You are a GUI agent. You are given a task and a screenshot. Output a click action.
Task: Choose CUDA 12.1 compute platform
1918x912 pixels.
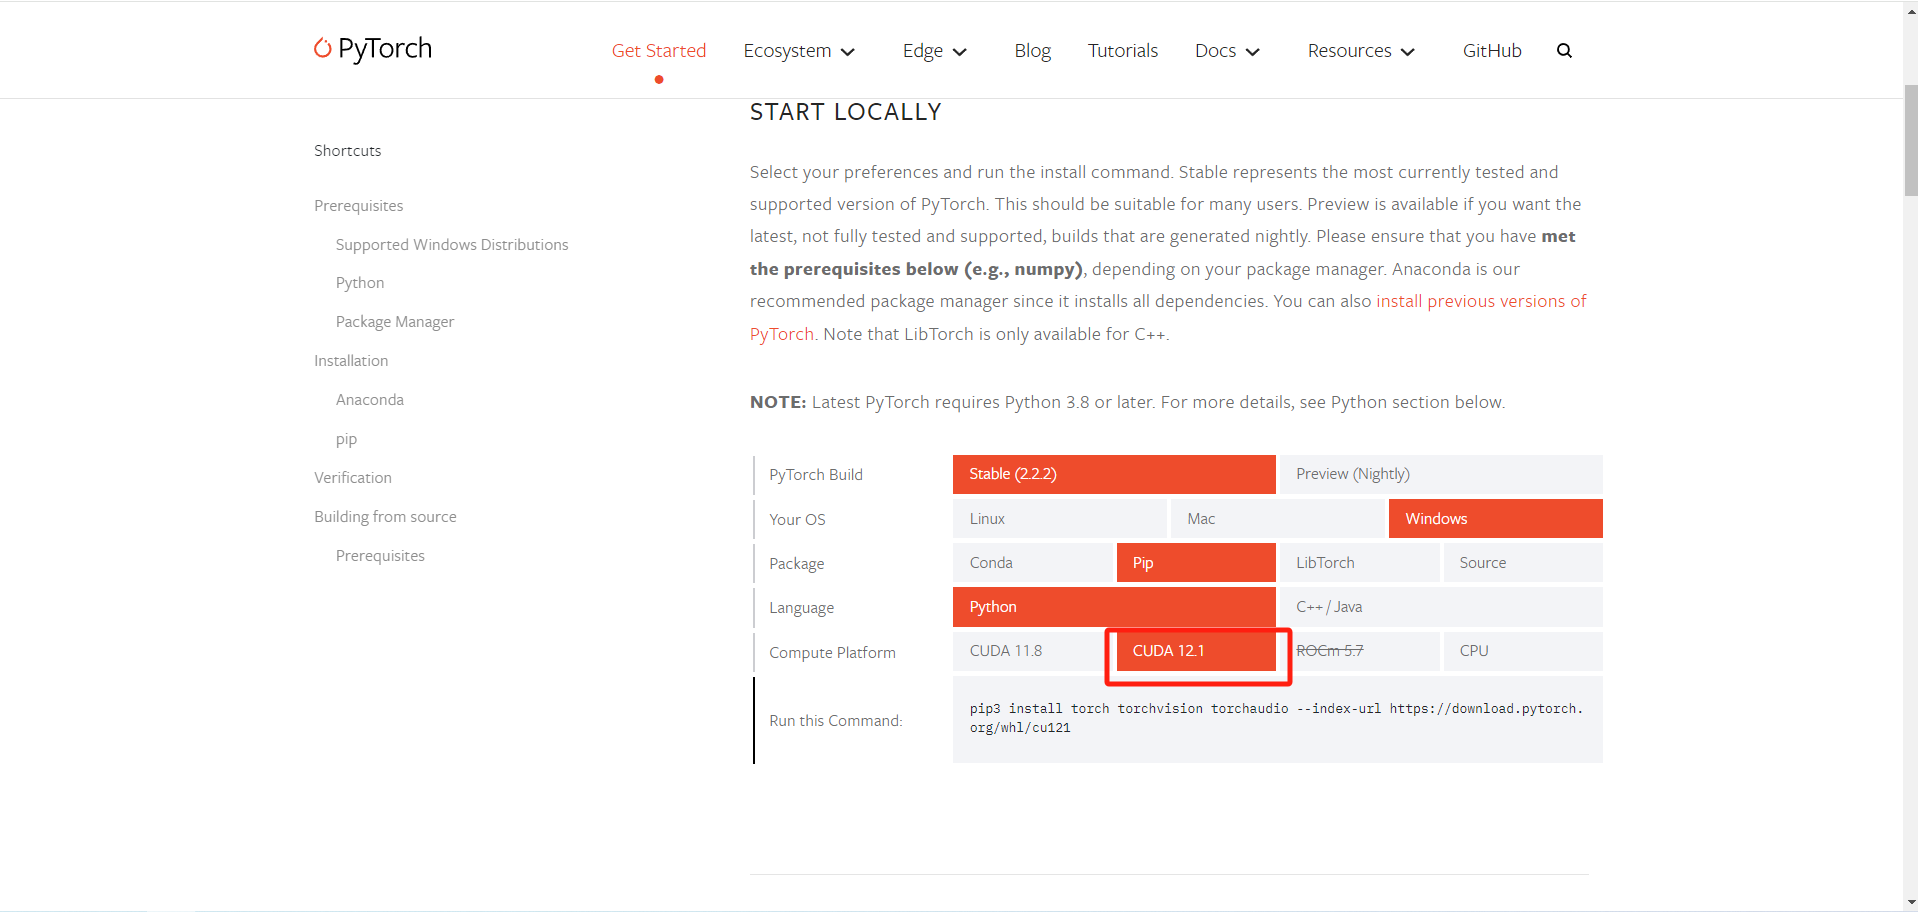[x=1196, y=651]
